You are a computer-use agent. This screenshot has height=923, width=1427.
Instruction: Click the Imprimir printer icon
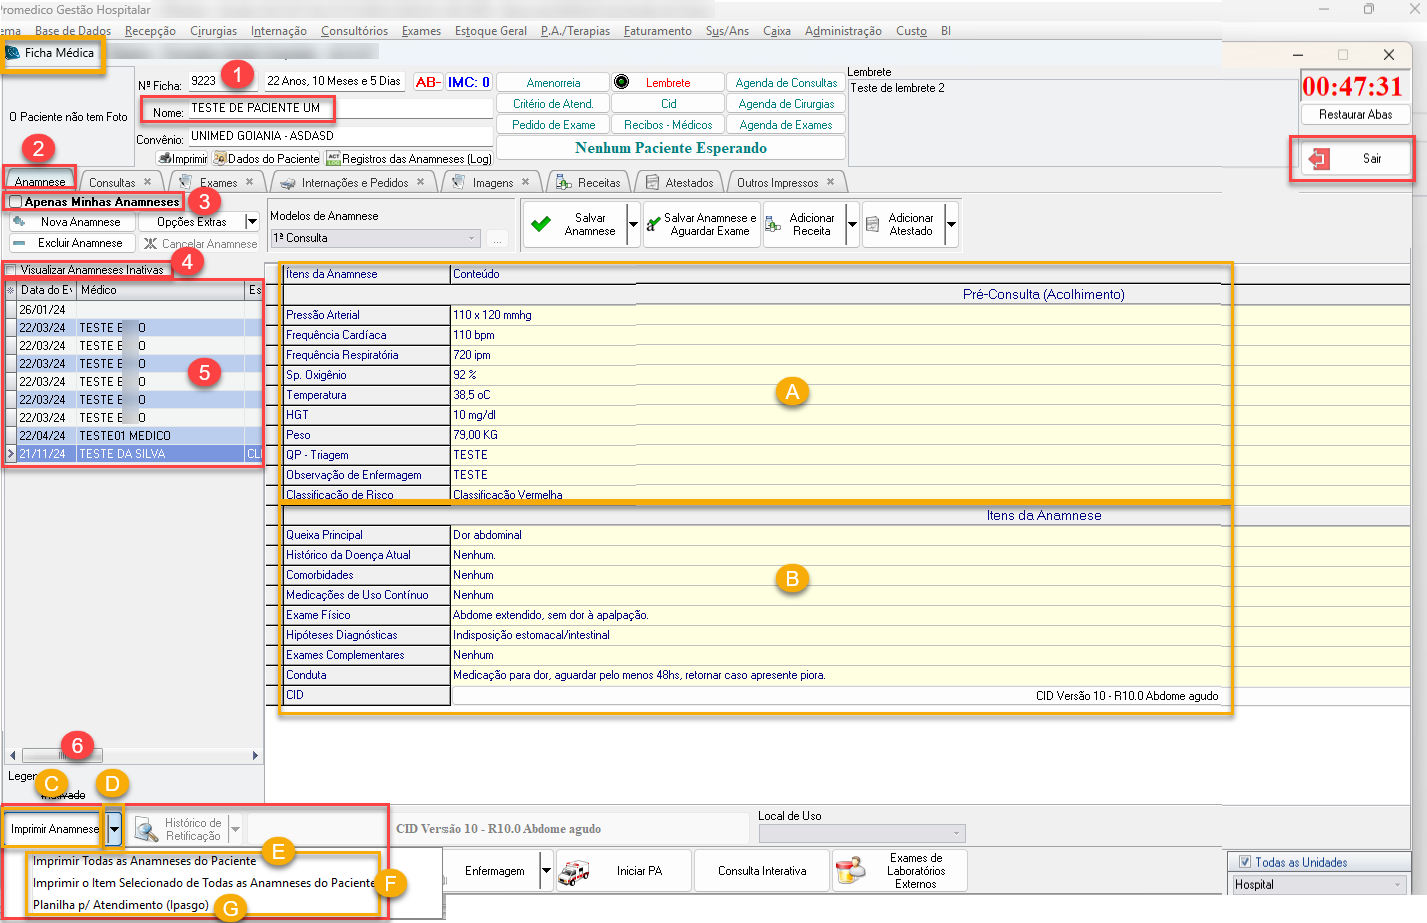(x=165, y=159)
